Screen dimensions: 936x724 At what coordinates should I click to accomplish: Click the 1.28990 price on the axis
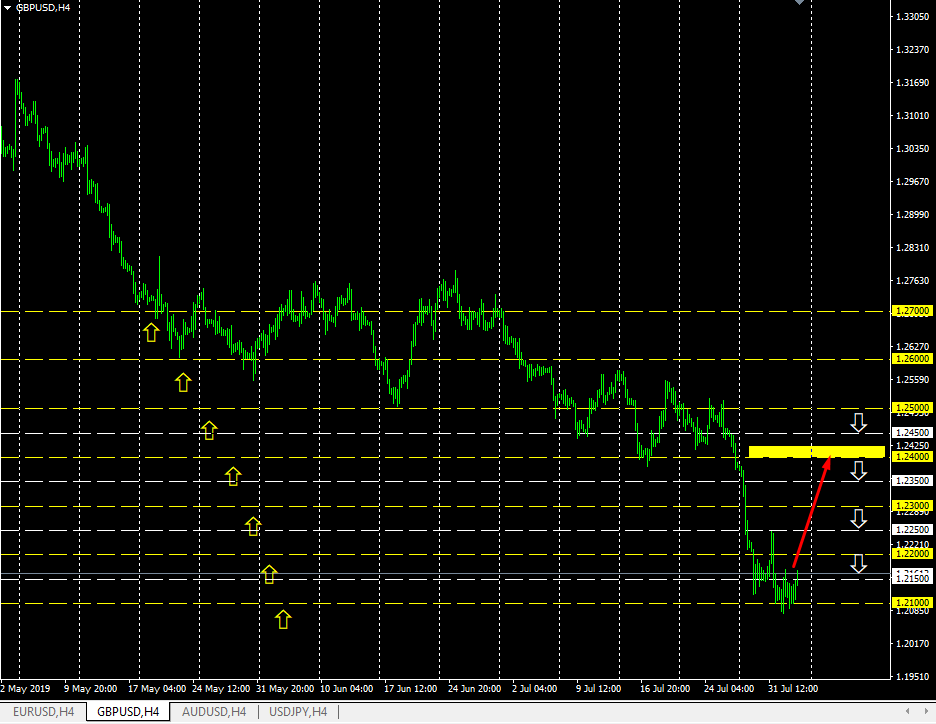pyautogui.click(x=913, y=214)
